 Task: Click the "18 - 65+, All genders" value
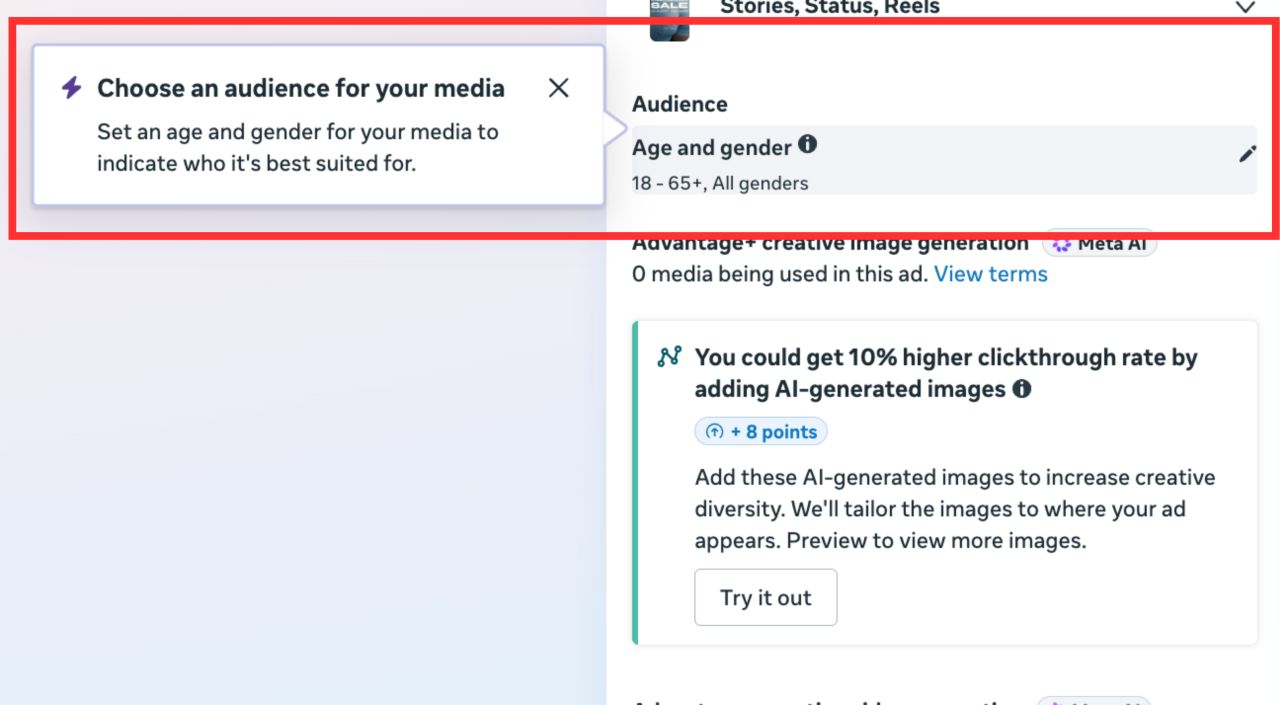coord(720,183)
